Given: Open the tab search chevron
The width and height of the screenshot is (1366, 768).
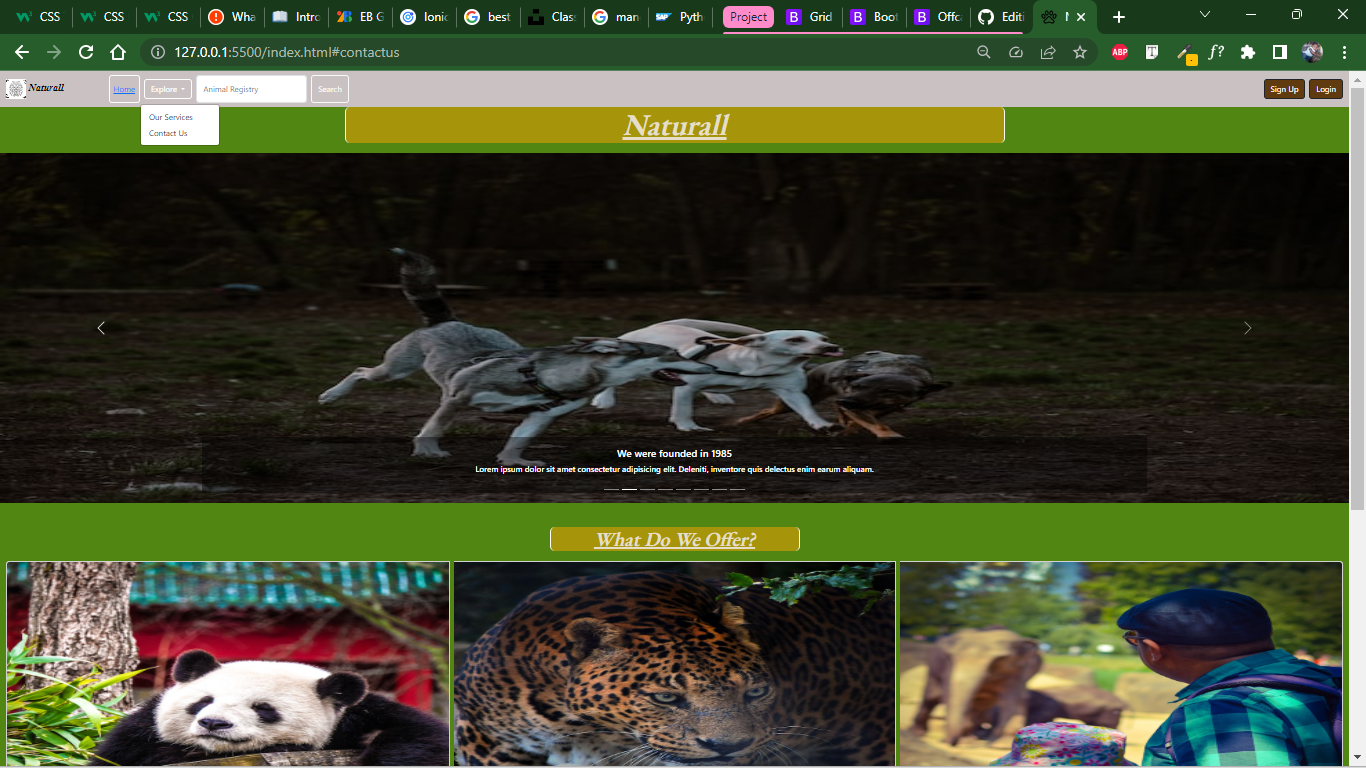Looking at the screenshot, I should (x=1205, y=15).
